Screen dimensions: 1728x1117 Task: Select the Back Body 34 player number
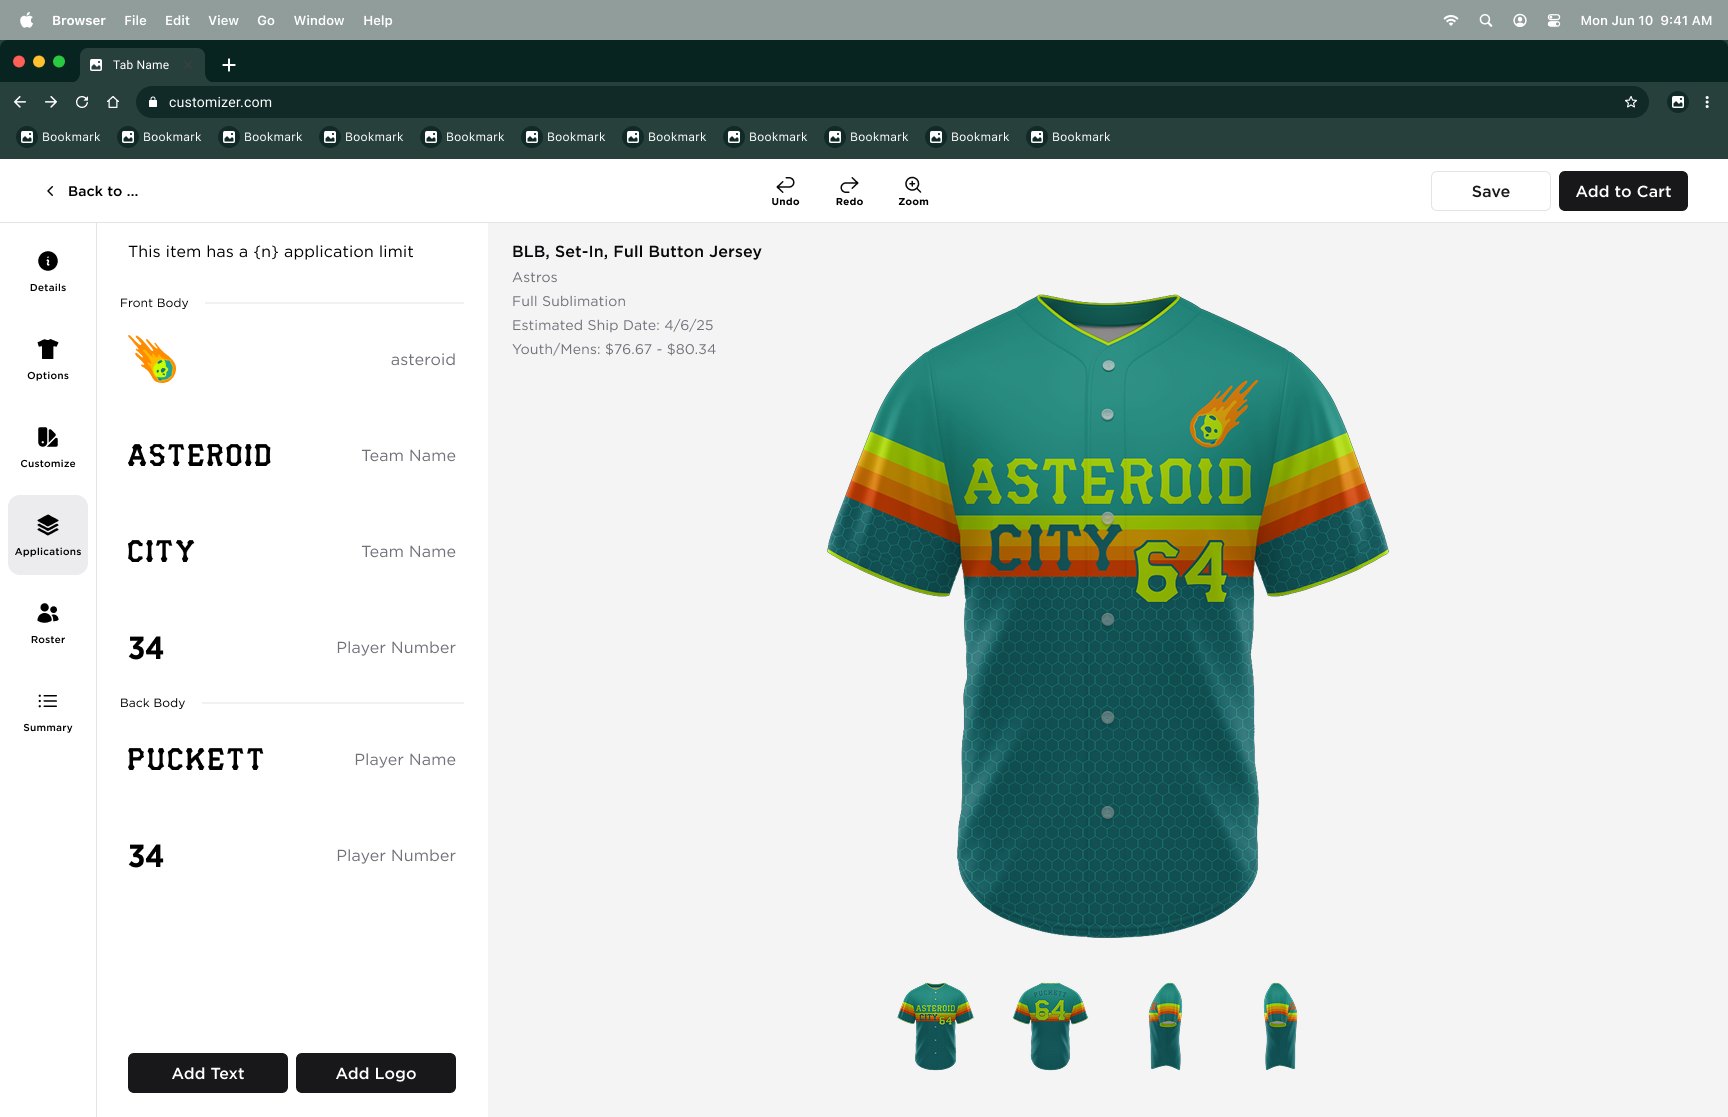(292, 855)
